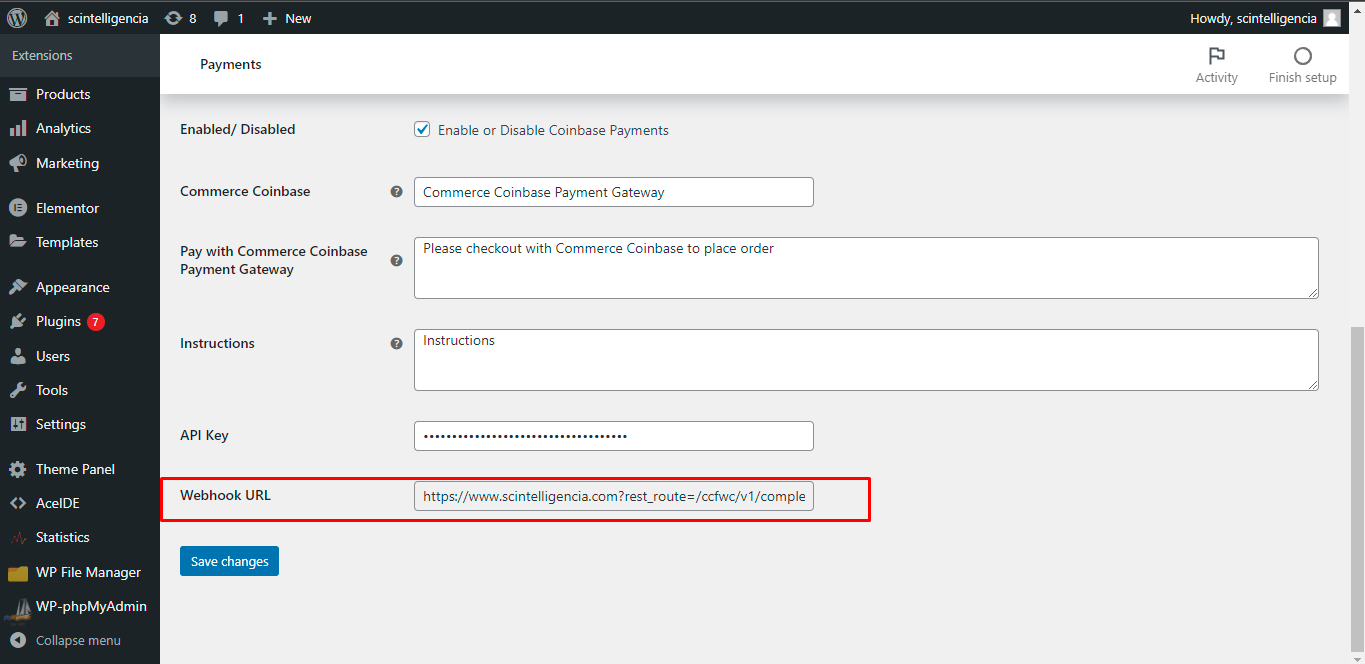The height and width of the screenshot is (664, 1365).
Task: Click the Theme Panel gear icon
Action: tap(18, 469)
